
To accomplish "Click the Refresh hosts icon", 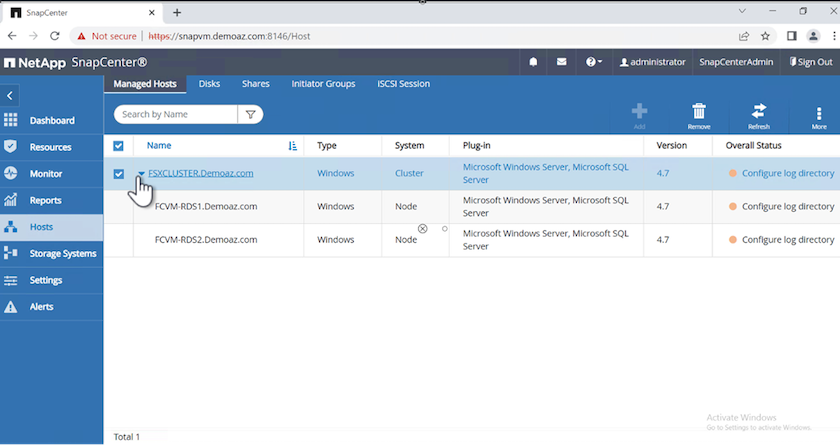I will pos(758,112).
